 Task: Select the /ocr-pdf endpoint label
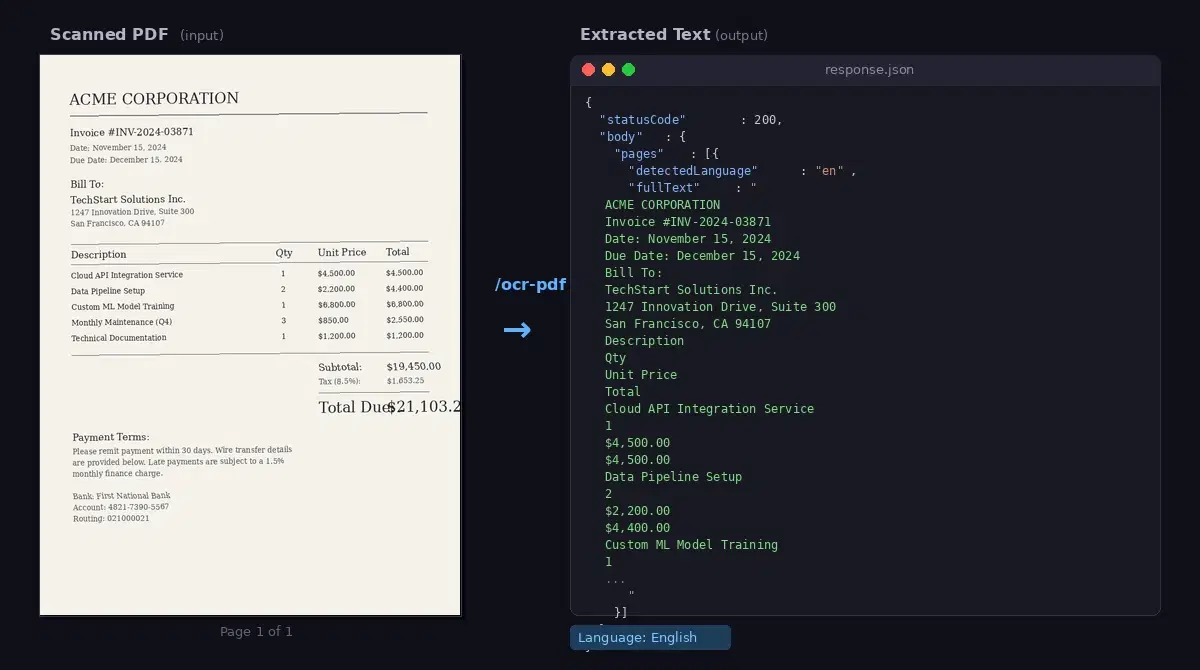click(x=530, y=284)
